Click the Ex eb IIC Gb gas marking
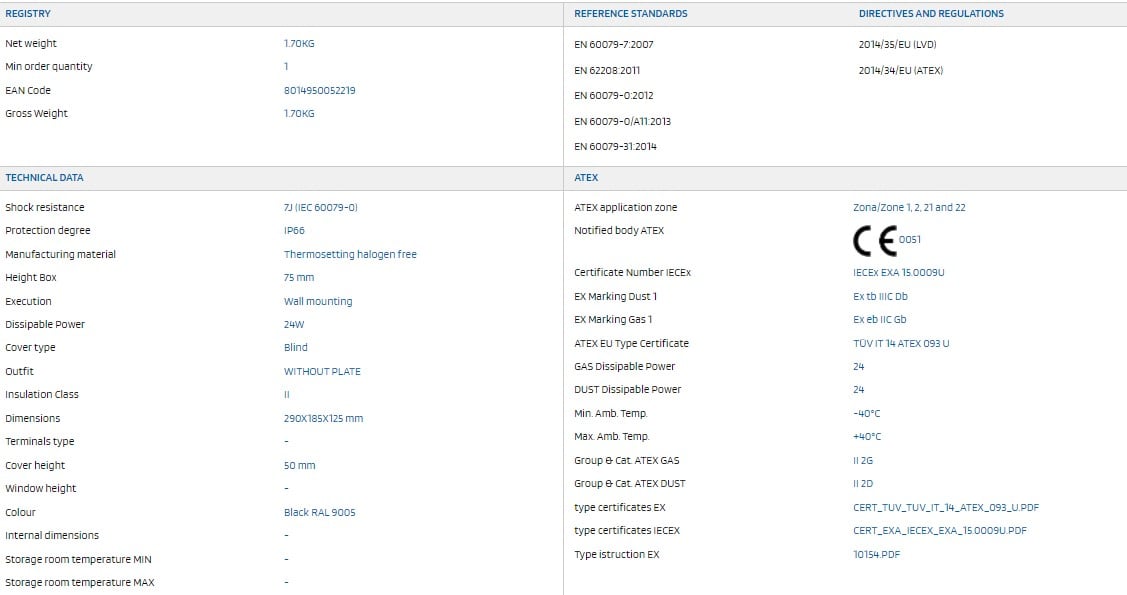 [x=880, y=320]
